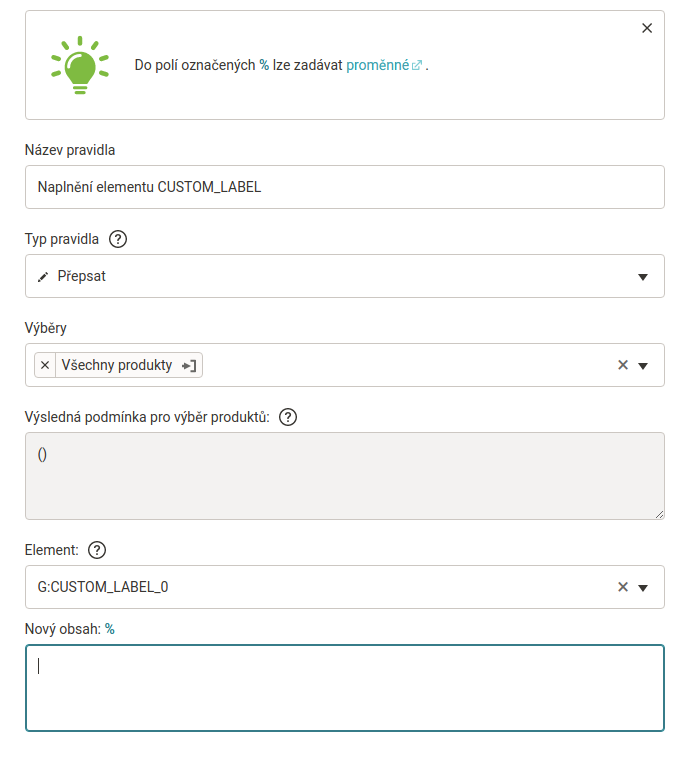The width and height of the screenshot is (685, 761).
Task: Open Všechny produkty via arrow icon
Action: click(x=188, y=365)
